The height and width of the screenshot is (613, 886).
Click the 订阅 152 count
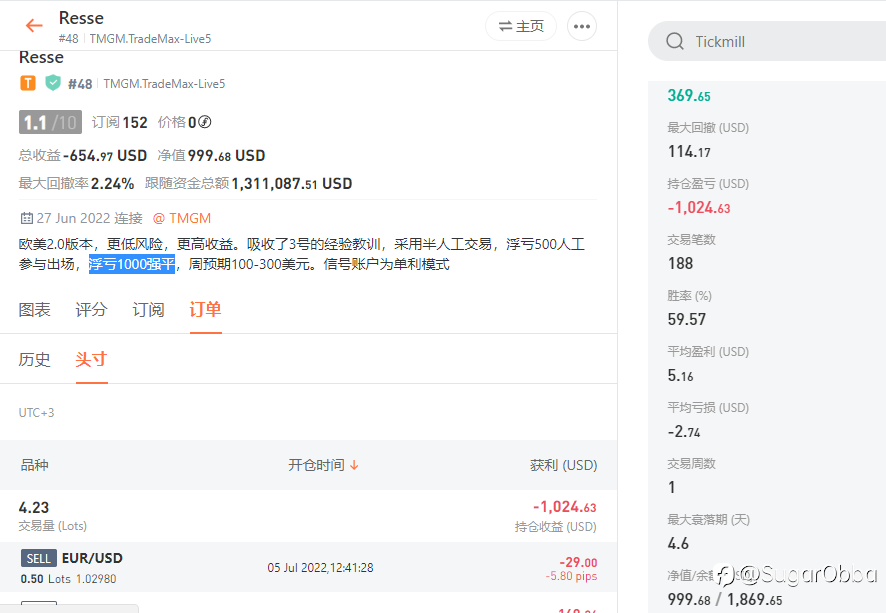[x=120, y=122]
